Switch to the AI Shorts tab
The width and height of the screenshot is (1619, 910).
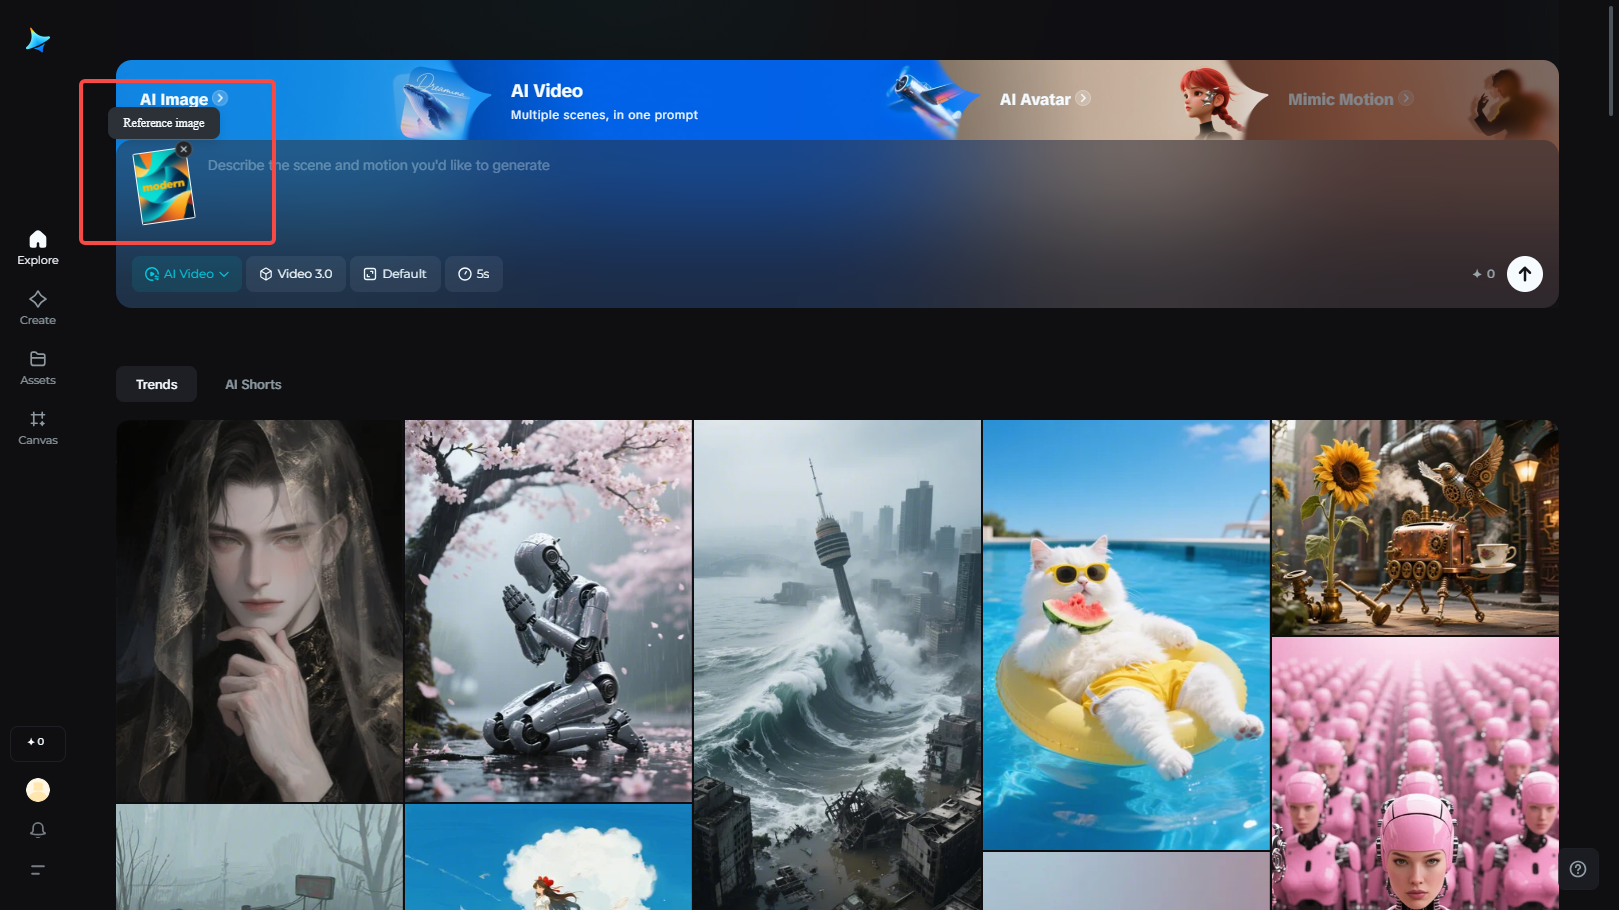[x=253, y=385]
